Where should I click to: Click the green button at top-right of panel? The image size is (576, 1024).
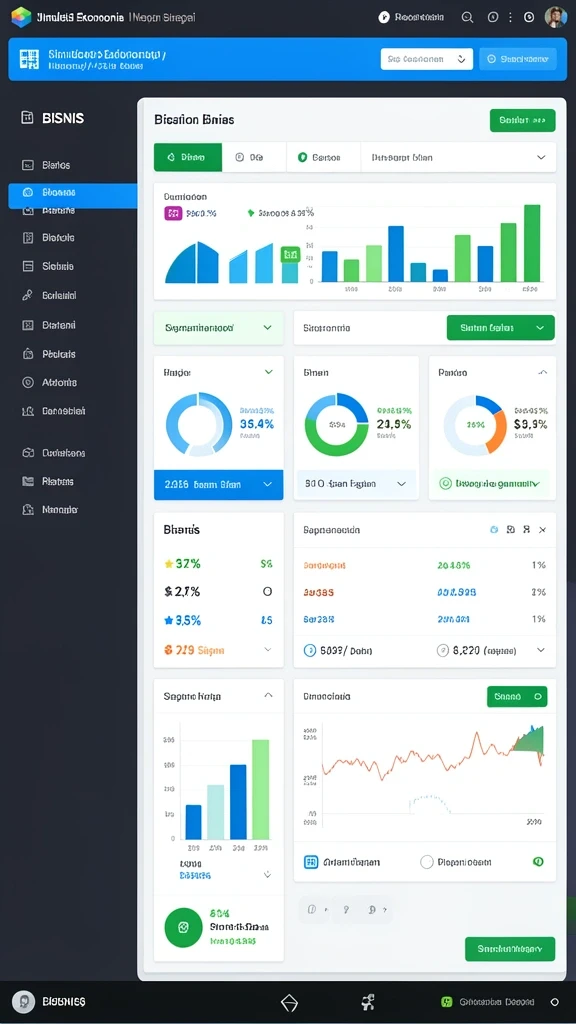pos(522,120)
